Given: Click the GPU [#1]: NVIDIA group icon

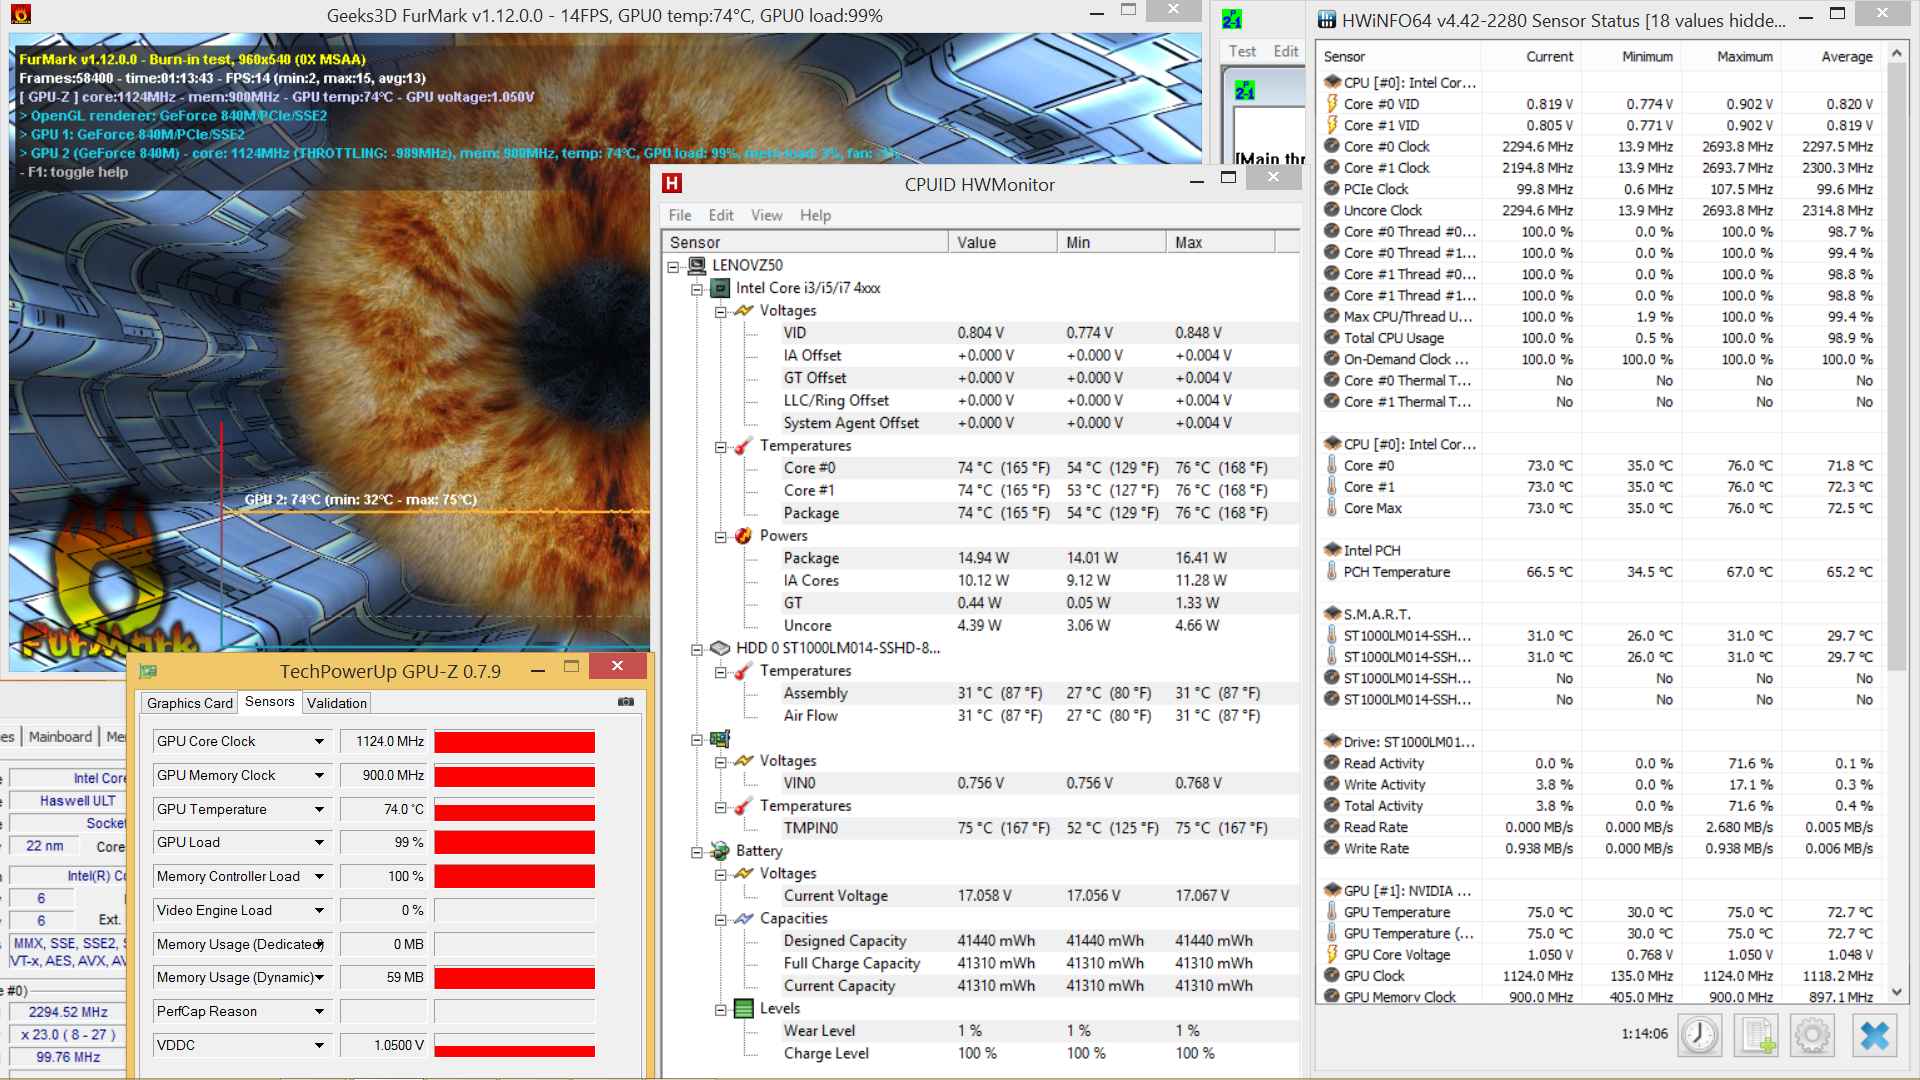Looking at the screenshot, I should tap(1332, 890).
